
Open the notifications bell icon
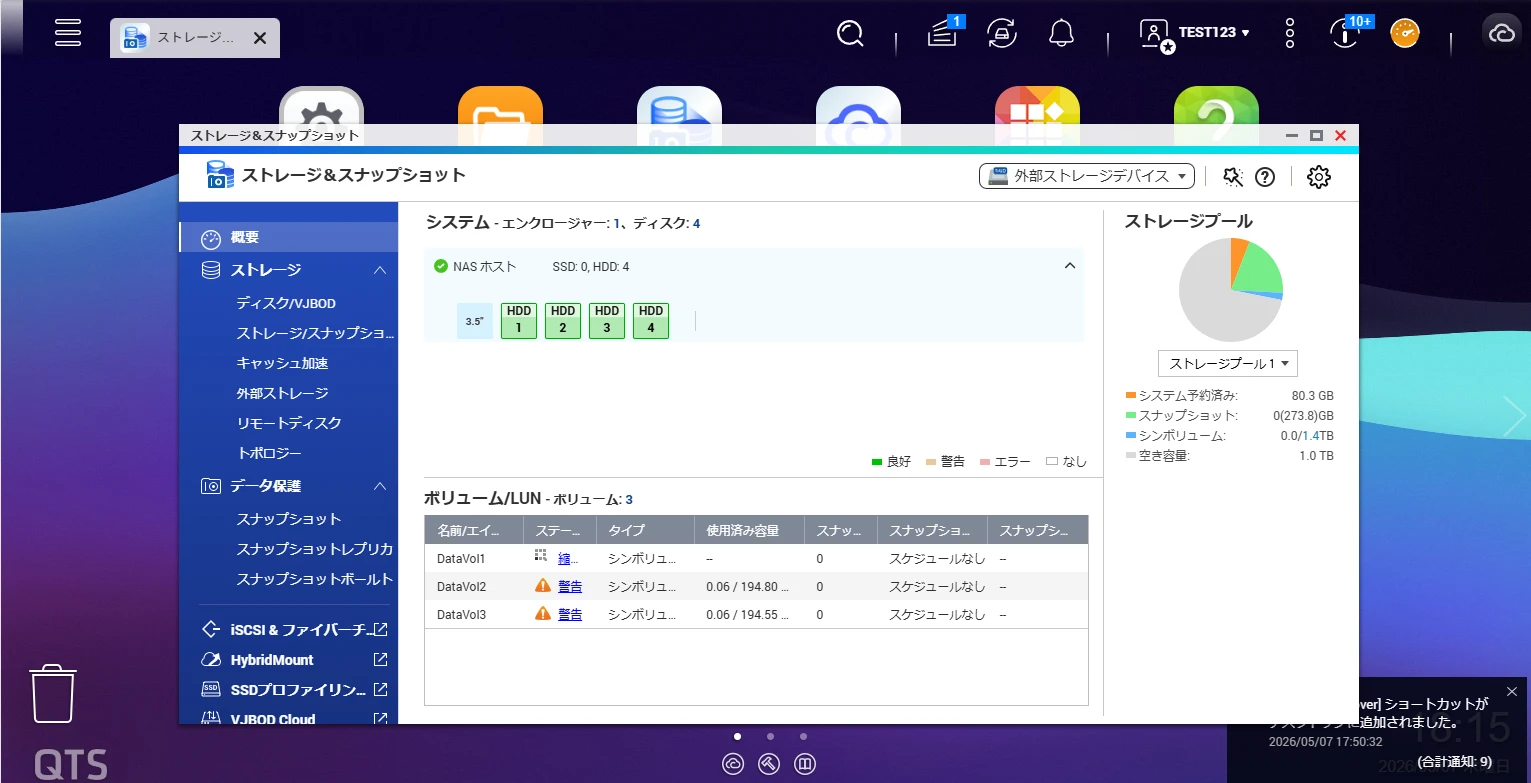(x=1061, y=34)
